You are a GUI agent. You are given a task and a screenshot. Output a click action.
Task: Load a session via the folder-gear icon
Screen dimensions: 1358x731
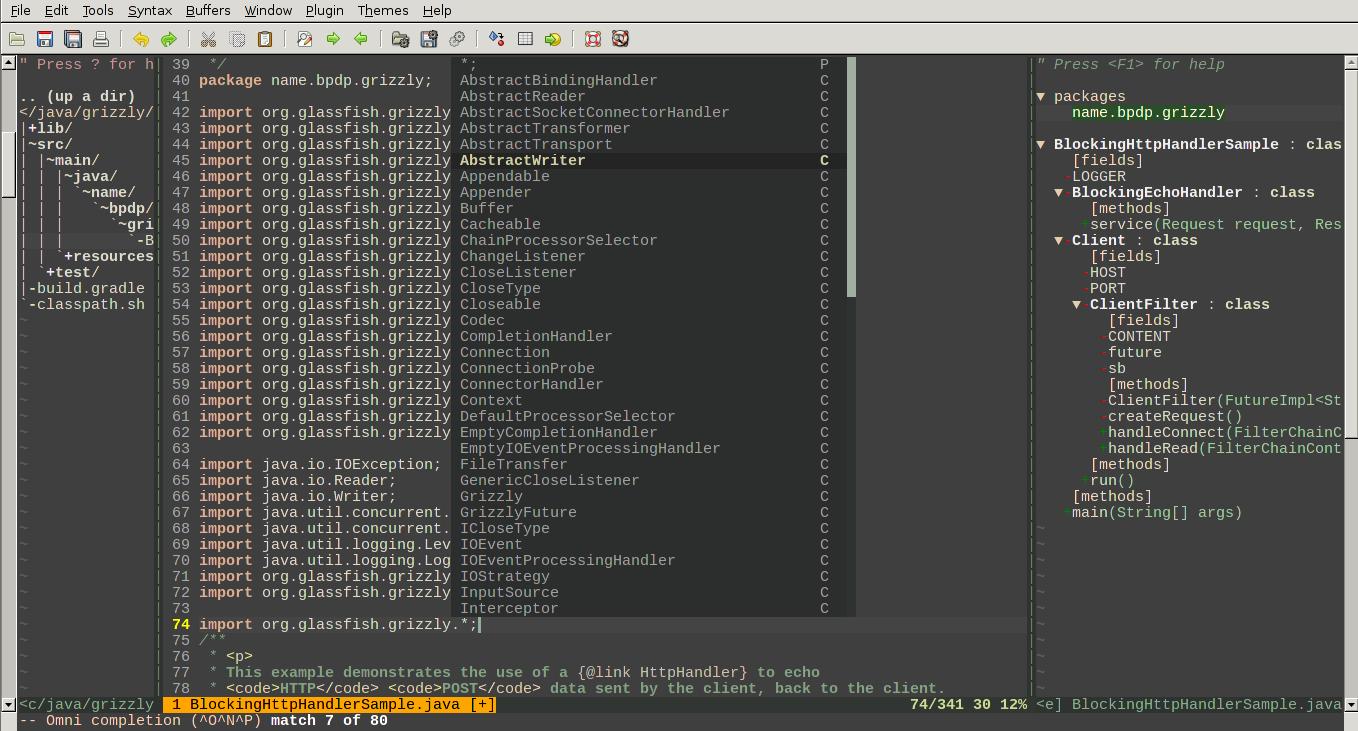[x=401, y=39]
